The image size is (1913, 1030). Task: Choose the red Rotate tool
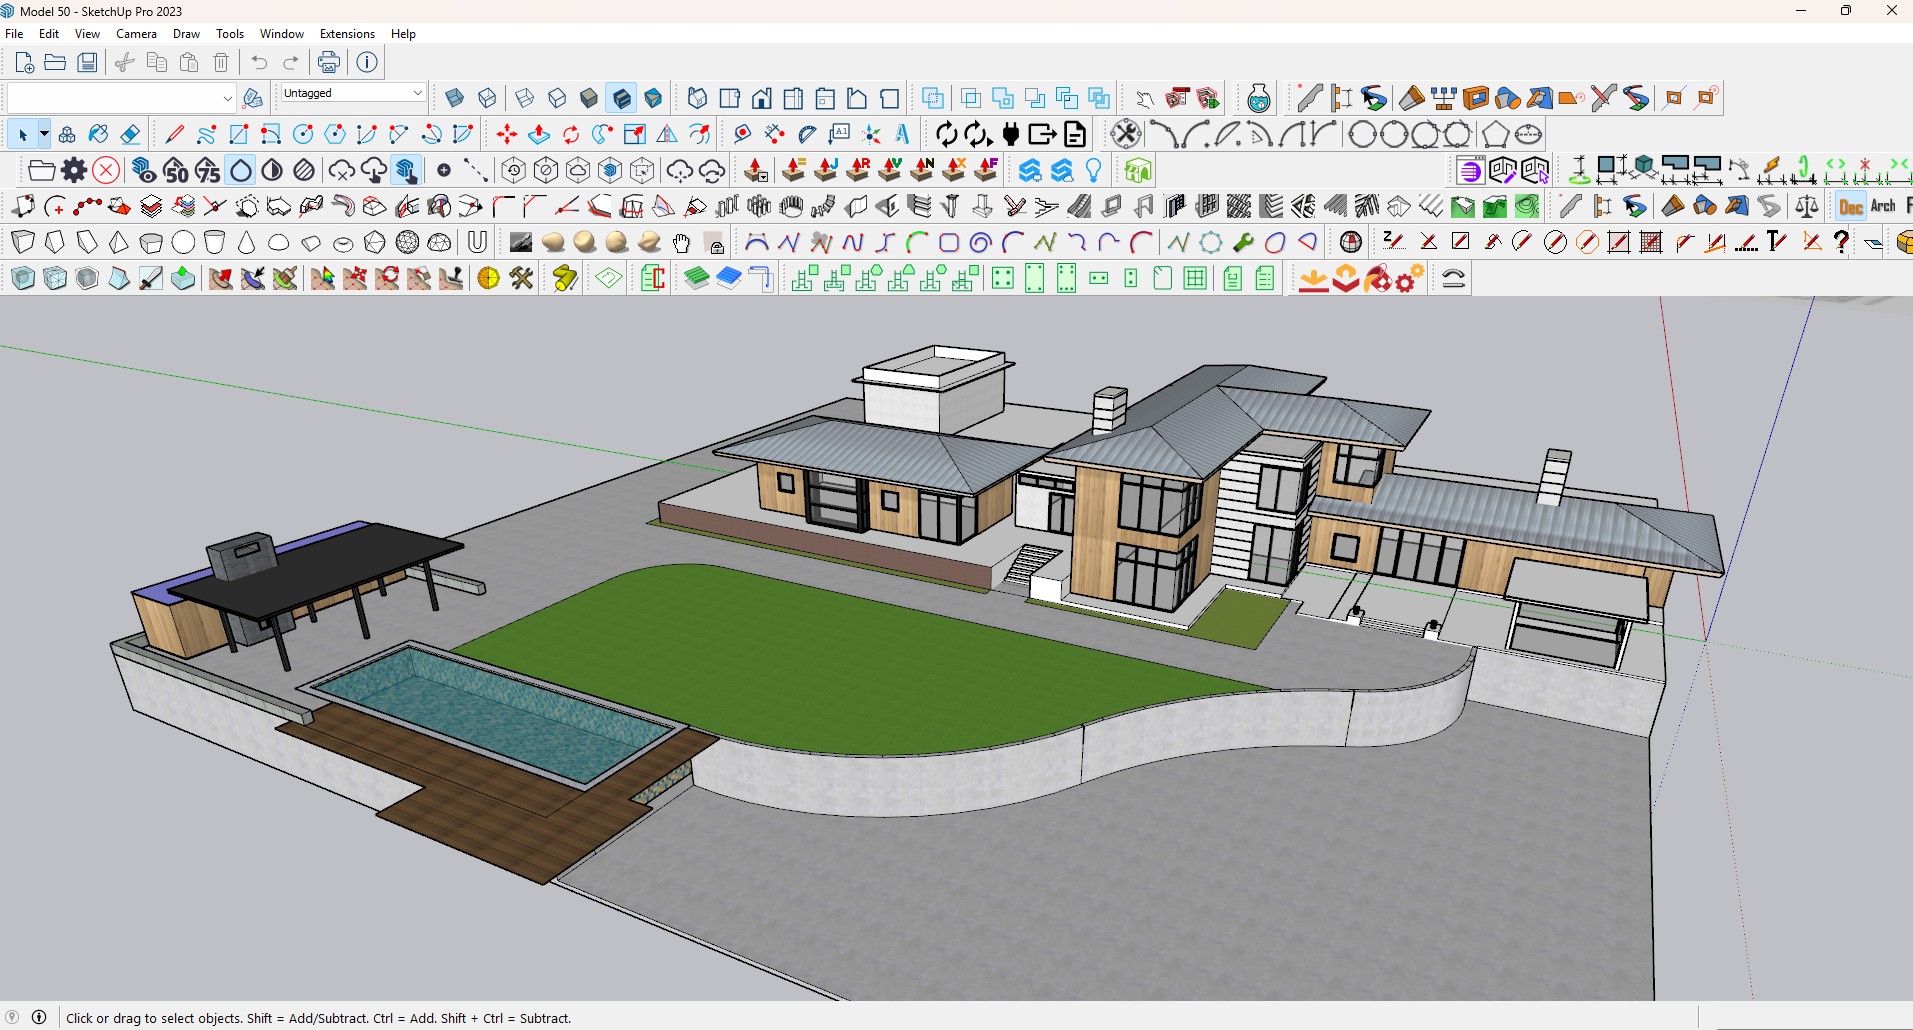[571, 134]
